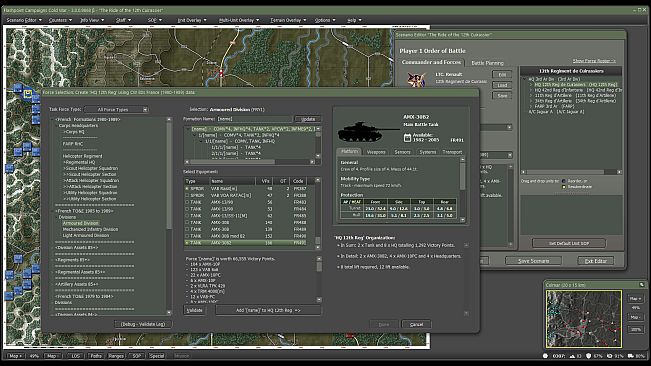Check the first AMX-13/90 tank row box

pyautogui.click(x=187, y=202)
